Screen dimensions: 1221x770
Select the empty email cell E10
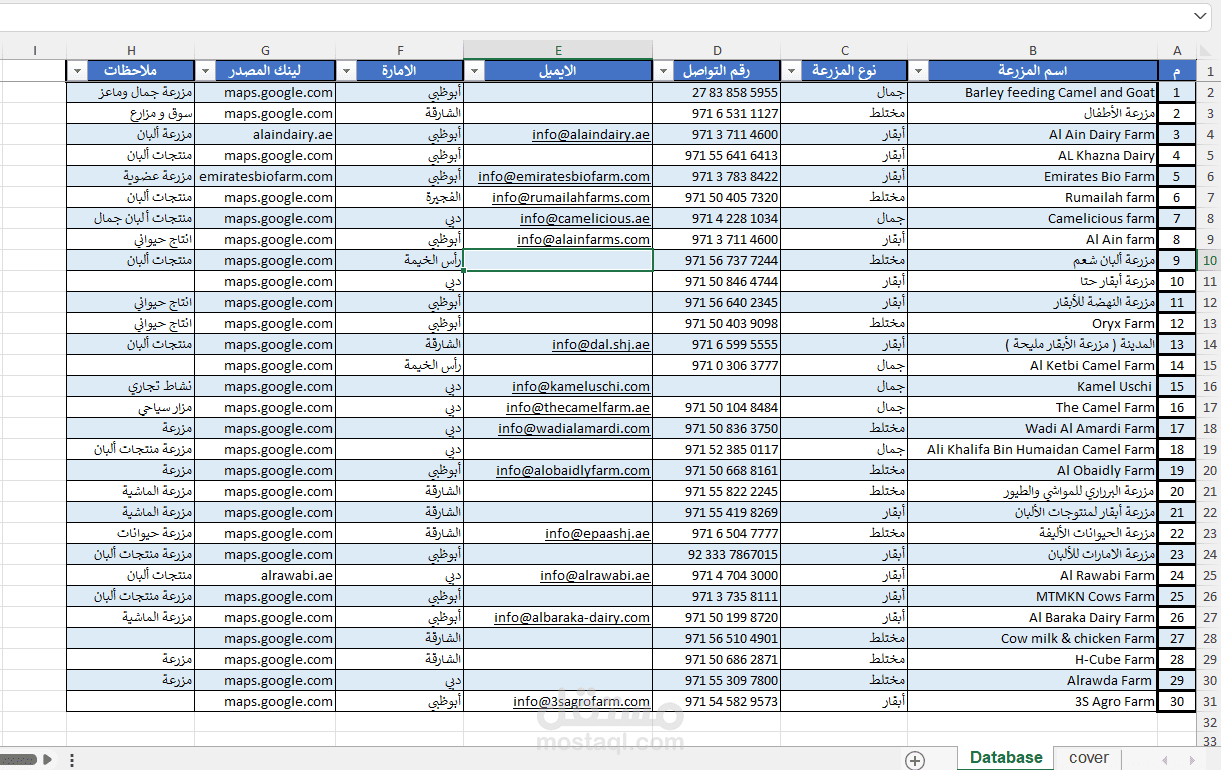[x=558, y=260]
